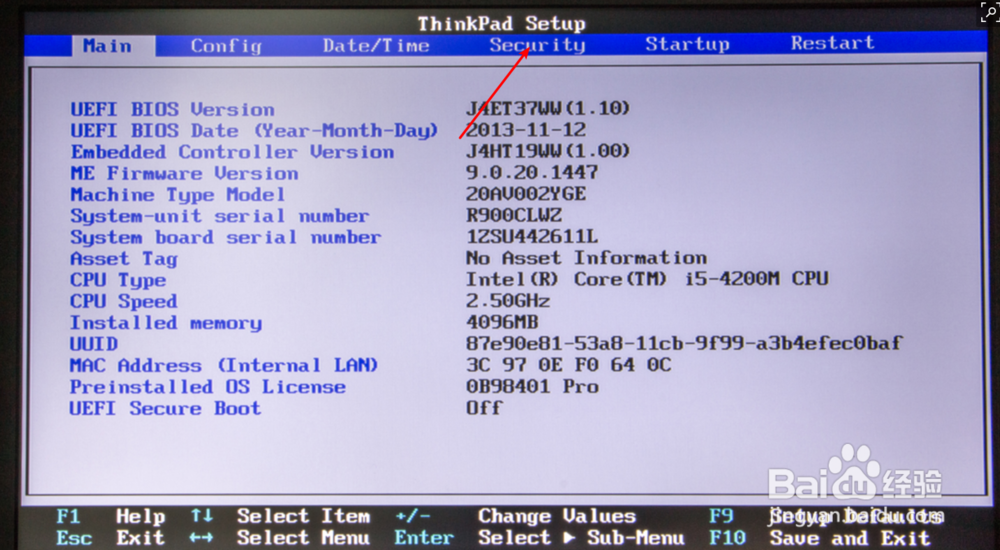Select the Secure Boot value Off
This screenshot has width=1000, height=550.
(484, 407)
